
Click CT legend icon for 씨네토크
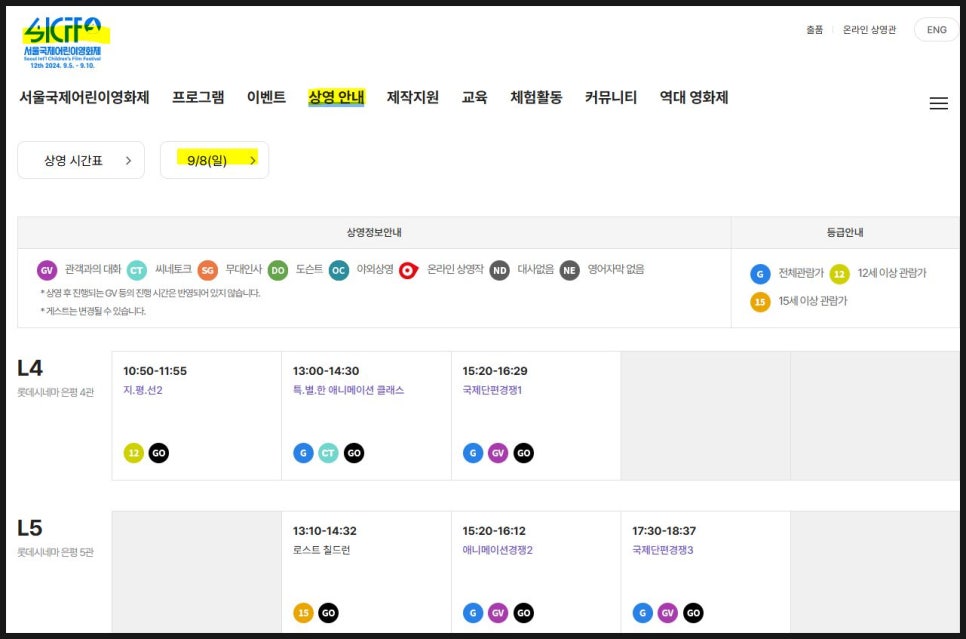[x=137, y=270]
